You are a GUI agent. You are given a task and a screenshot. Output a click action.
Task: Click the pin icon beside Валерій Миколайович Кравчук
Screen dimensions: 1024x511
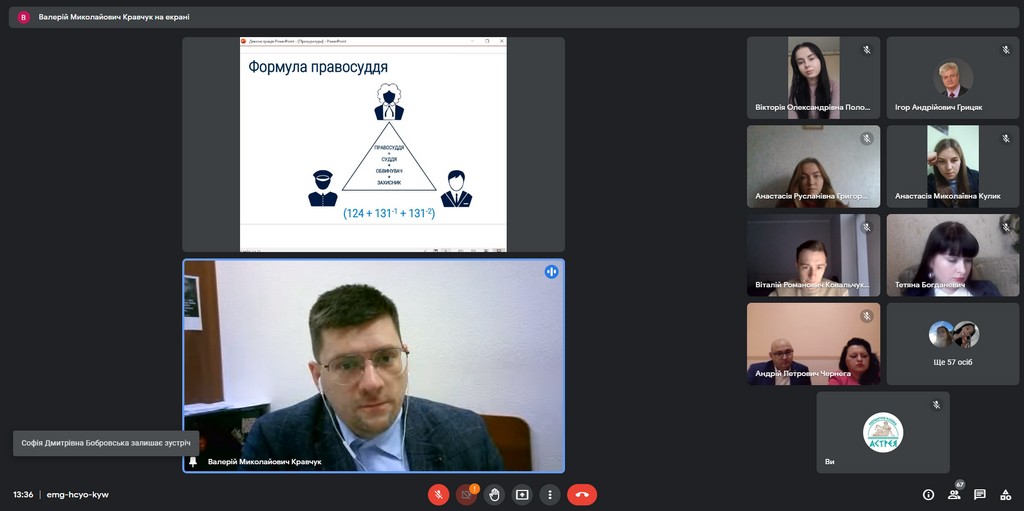point(193,462)
